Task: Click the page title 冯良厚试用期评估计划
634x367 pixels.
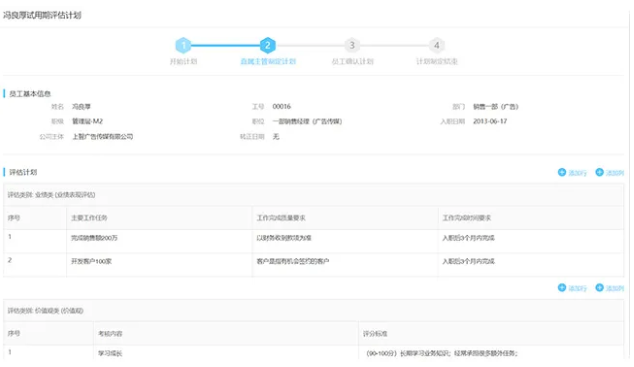Action: point(42,15)
